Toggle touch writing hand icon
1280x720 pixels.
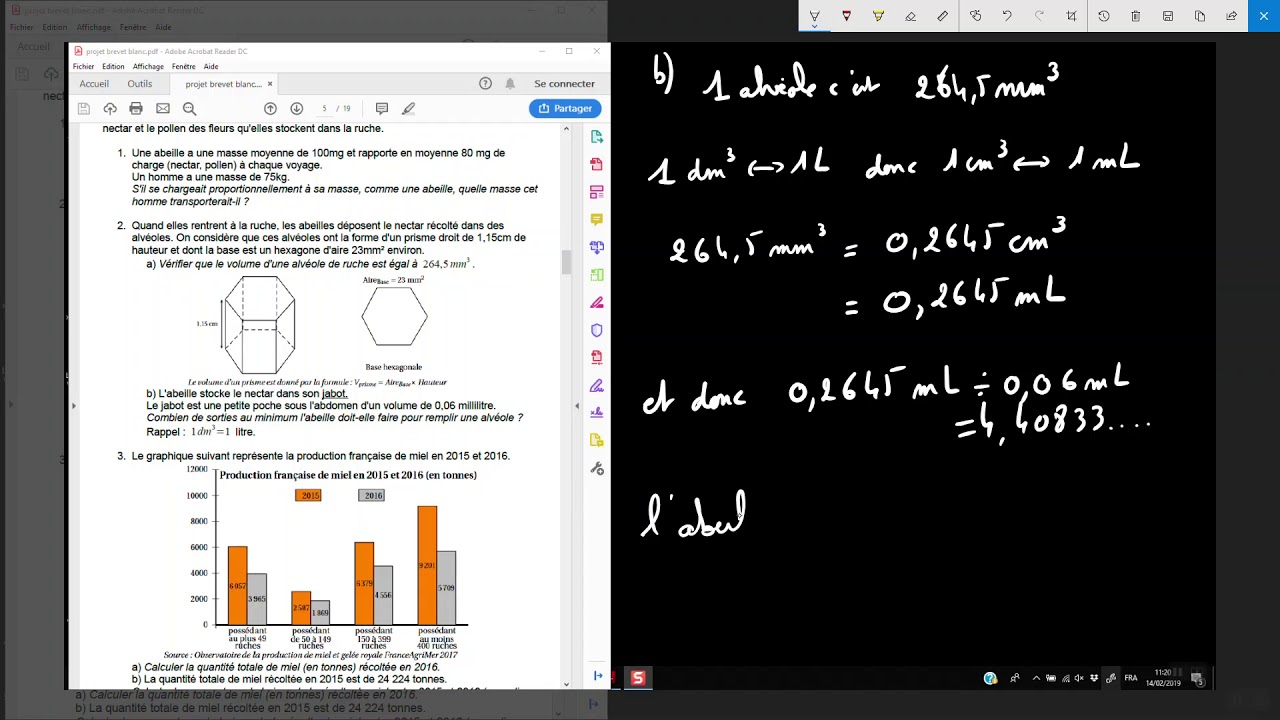(x=975, y=16)
